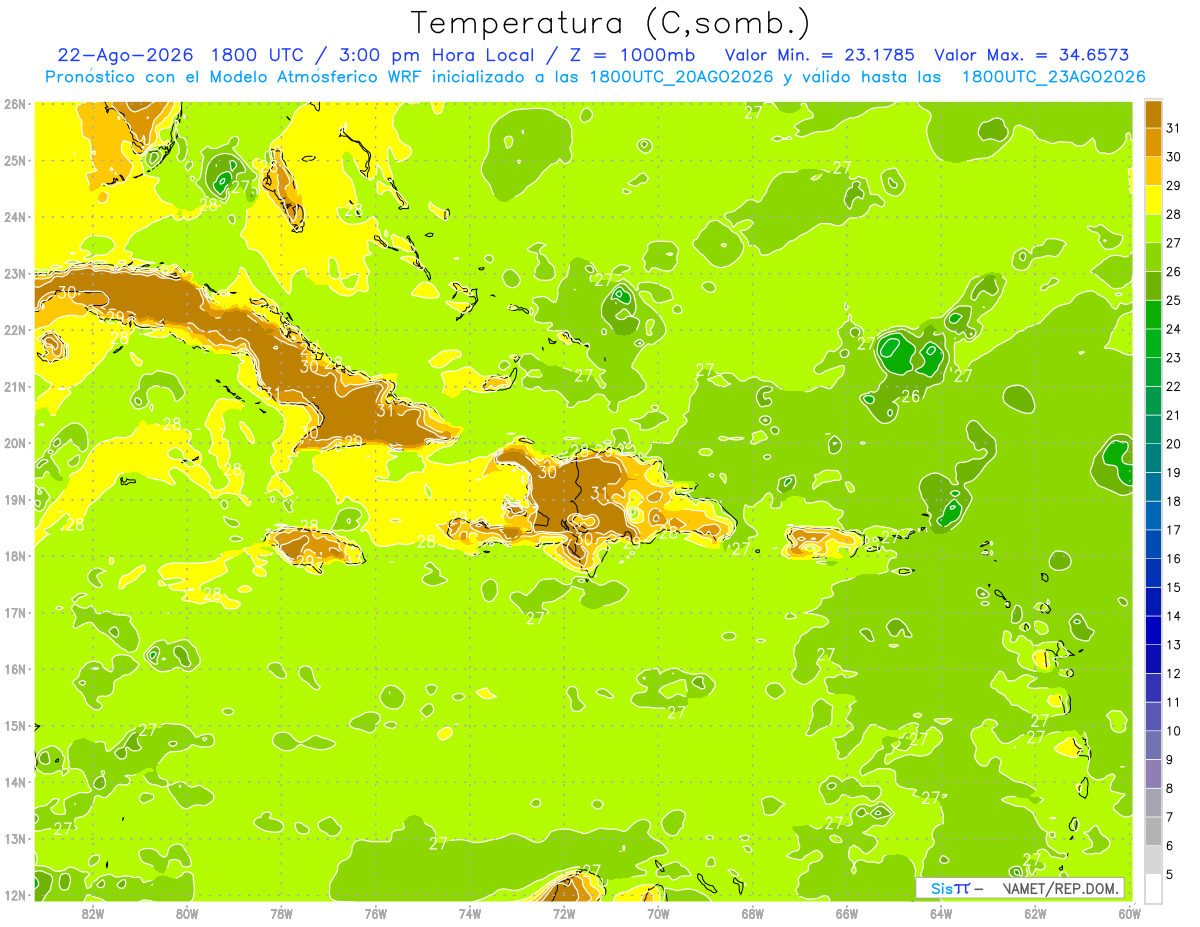Click the '23N' latitude axis label
The height and width of the screenshot is (927, 1200).
(14, 273)
